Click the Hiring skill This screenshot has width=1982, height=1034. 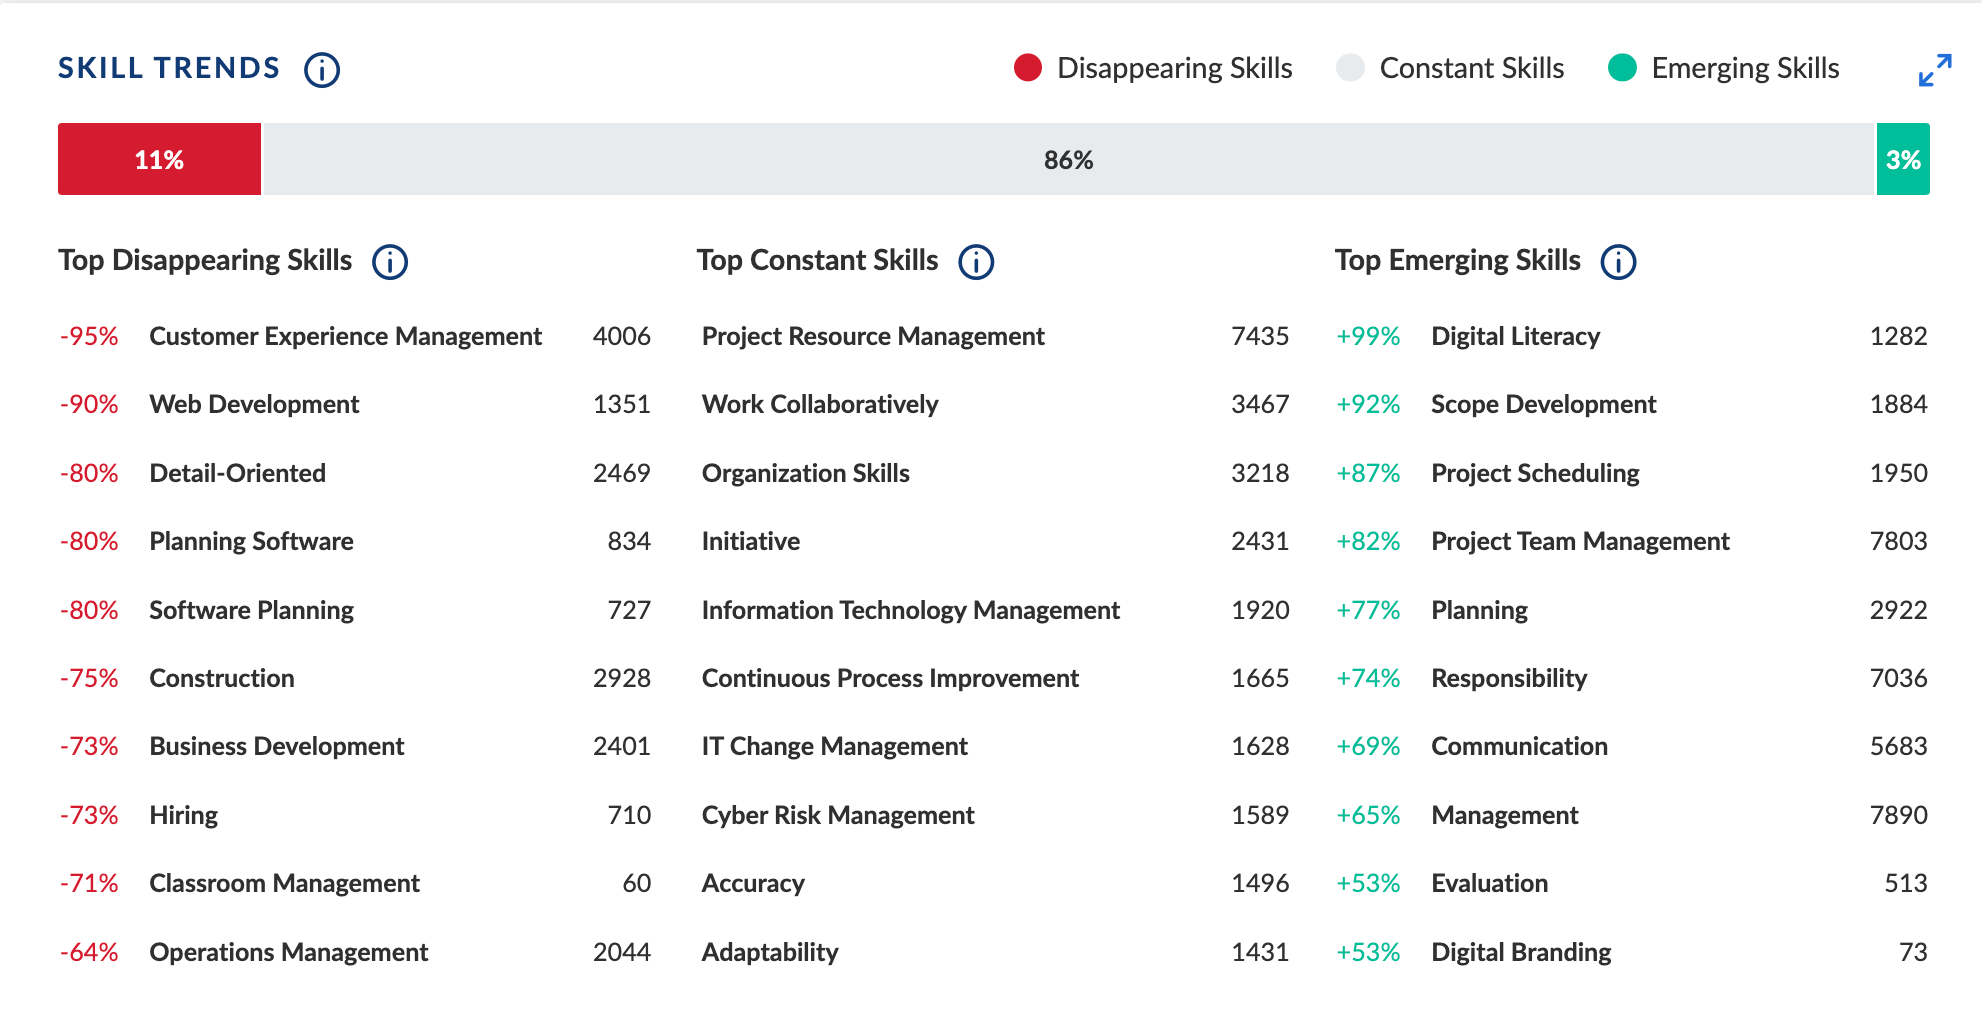click(x=183, y=815)
